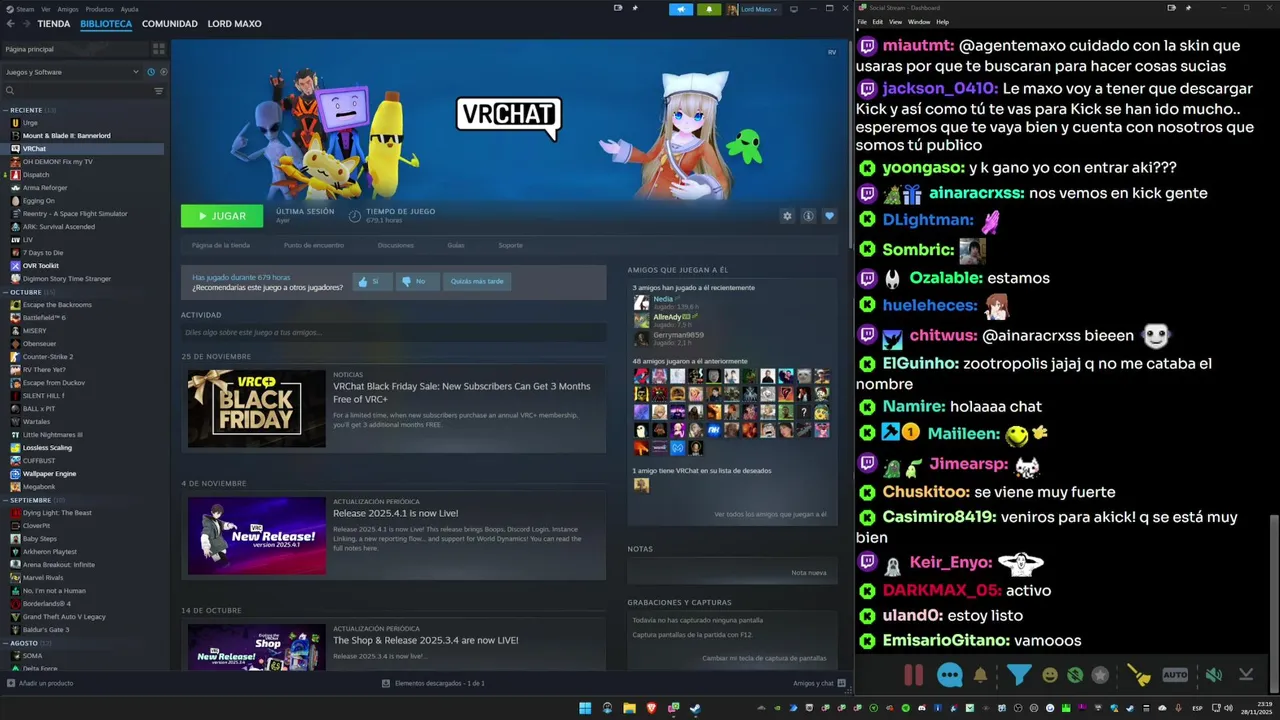This screenshot has width=1280, height=720.
Task: Open Página de la tienda tab
Action: 220,245
